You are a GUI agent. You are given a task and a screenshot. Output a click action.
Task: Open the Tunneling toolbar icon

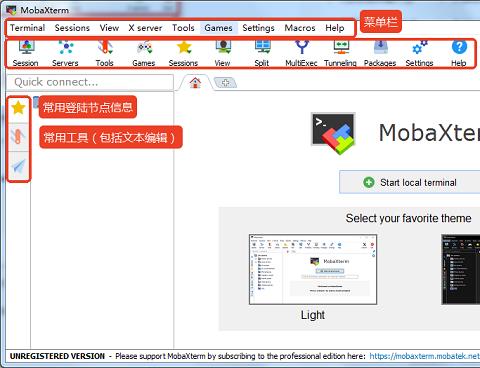340,53
